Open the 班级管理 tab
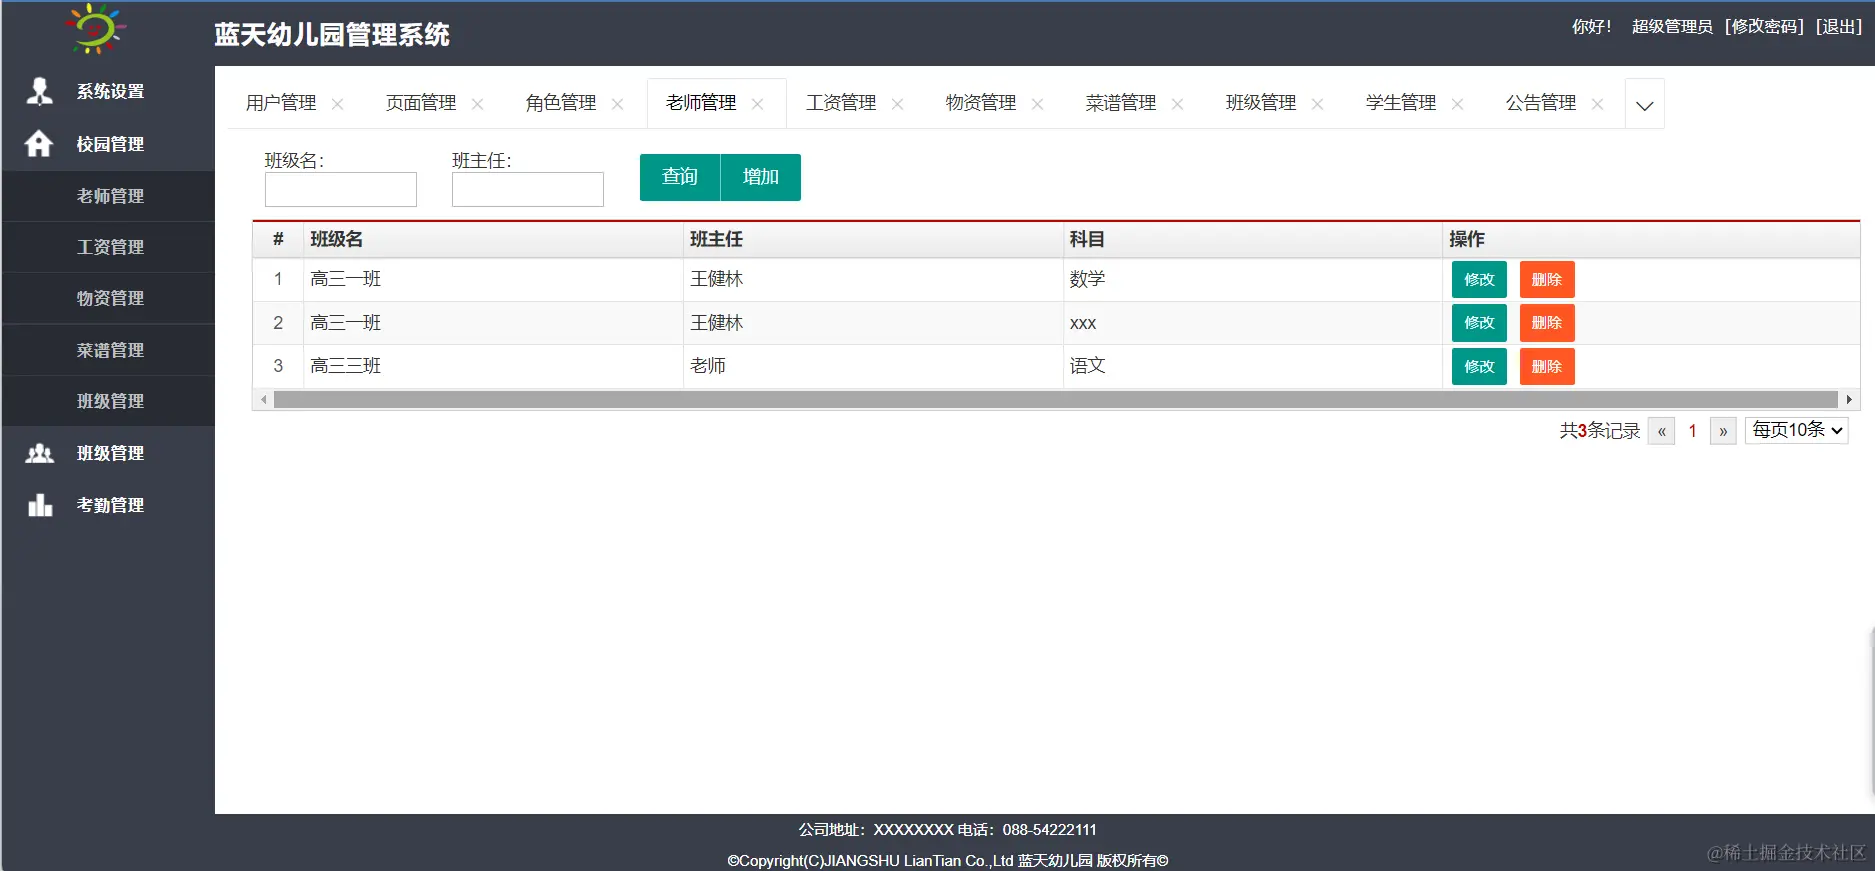Screen dimensions: 1875x871 click(1261, 103)
